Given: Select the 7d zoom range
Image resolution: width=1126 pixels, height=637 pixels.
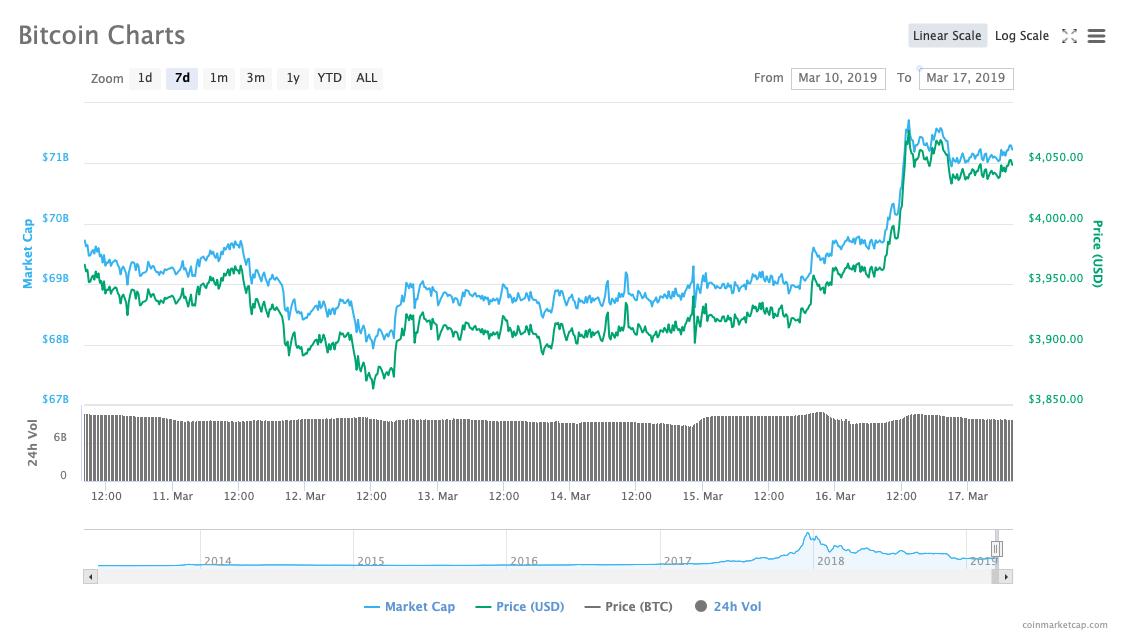Looking at the screenshot, I should click(182, 78).
